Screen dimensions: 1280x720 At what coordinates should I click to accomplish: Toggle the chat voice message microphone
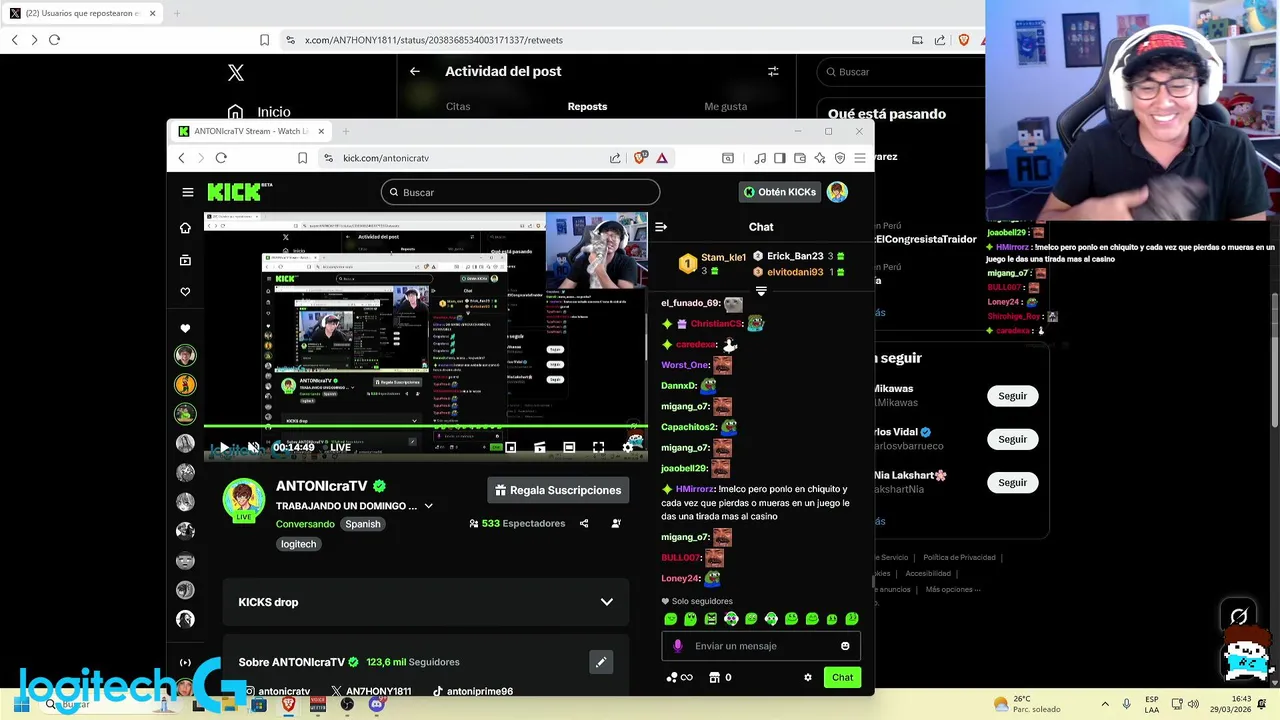678,646
